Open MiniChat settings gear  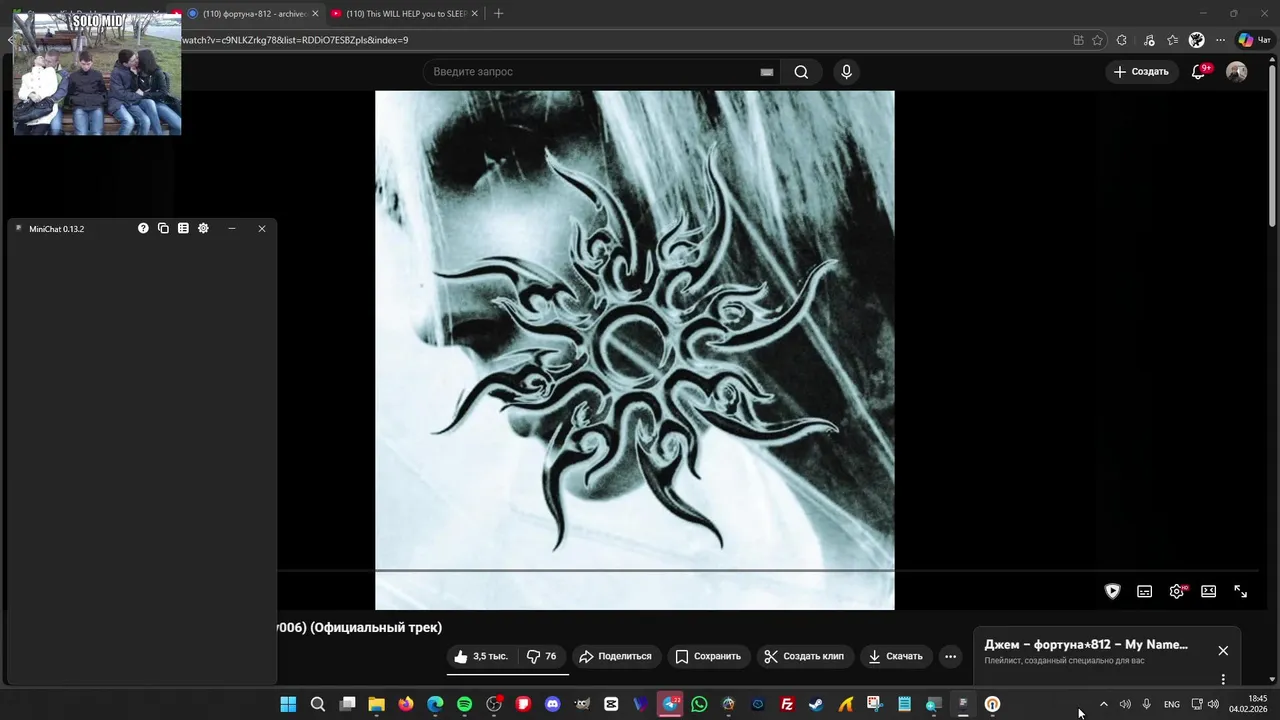coord(203,228)
